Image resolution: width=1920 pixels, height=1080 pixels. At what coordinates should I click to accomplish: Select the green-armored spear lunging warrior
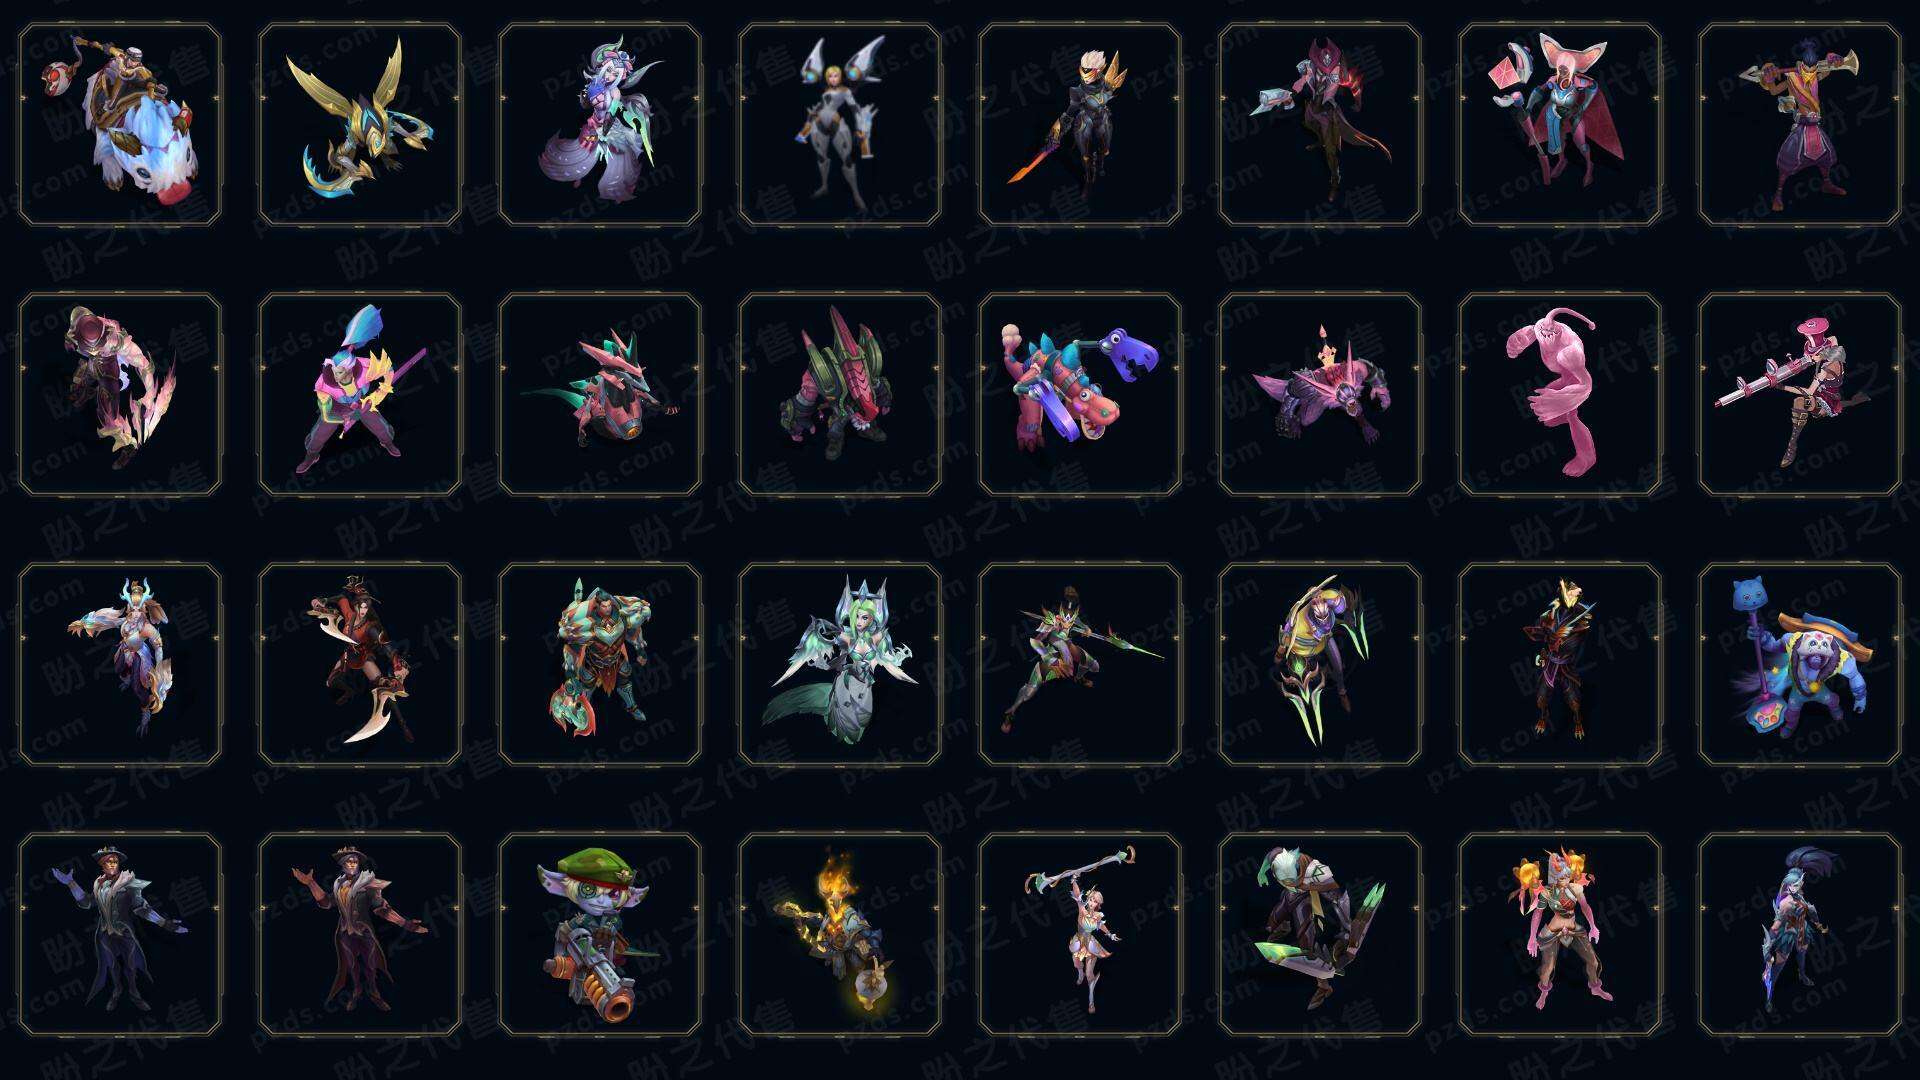coord(1080,664)
